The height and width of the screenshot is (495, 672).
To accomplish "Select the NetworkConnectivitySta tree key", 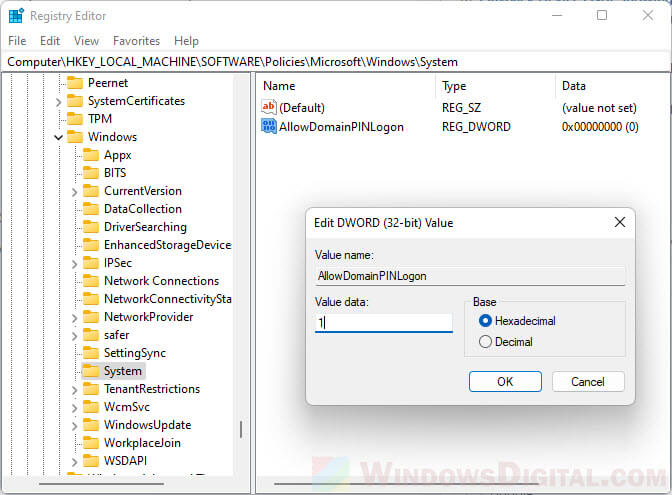I will (168, 299).
